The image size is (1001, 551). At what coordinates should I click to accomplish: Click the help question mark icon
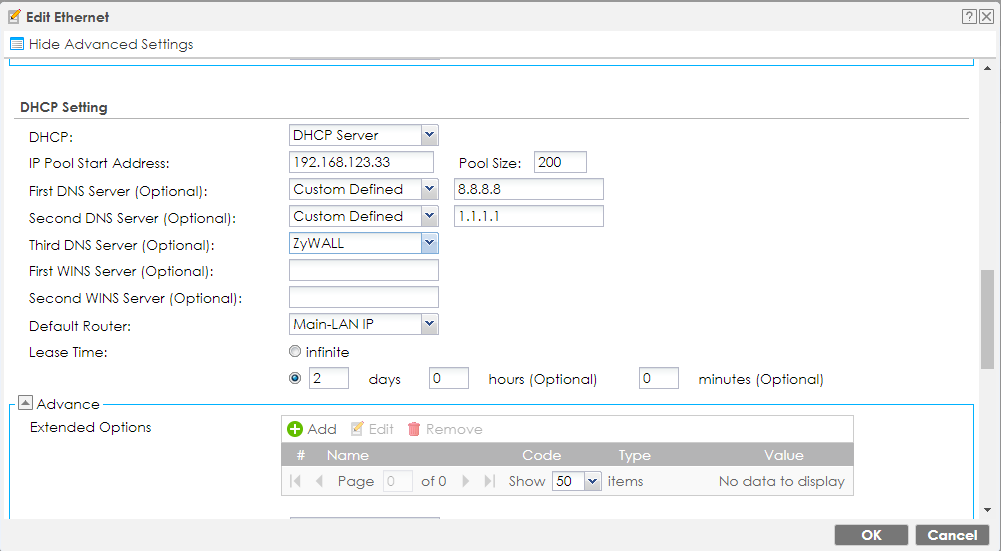969,17
